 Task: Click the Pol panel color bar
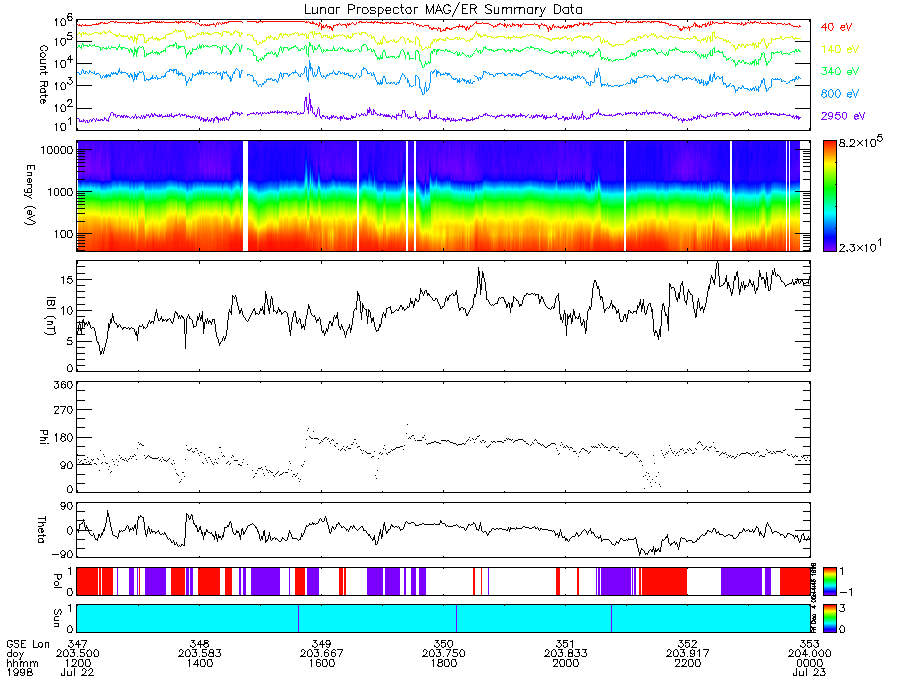[x=829, y=581]
